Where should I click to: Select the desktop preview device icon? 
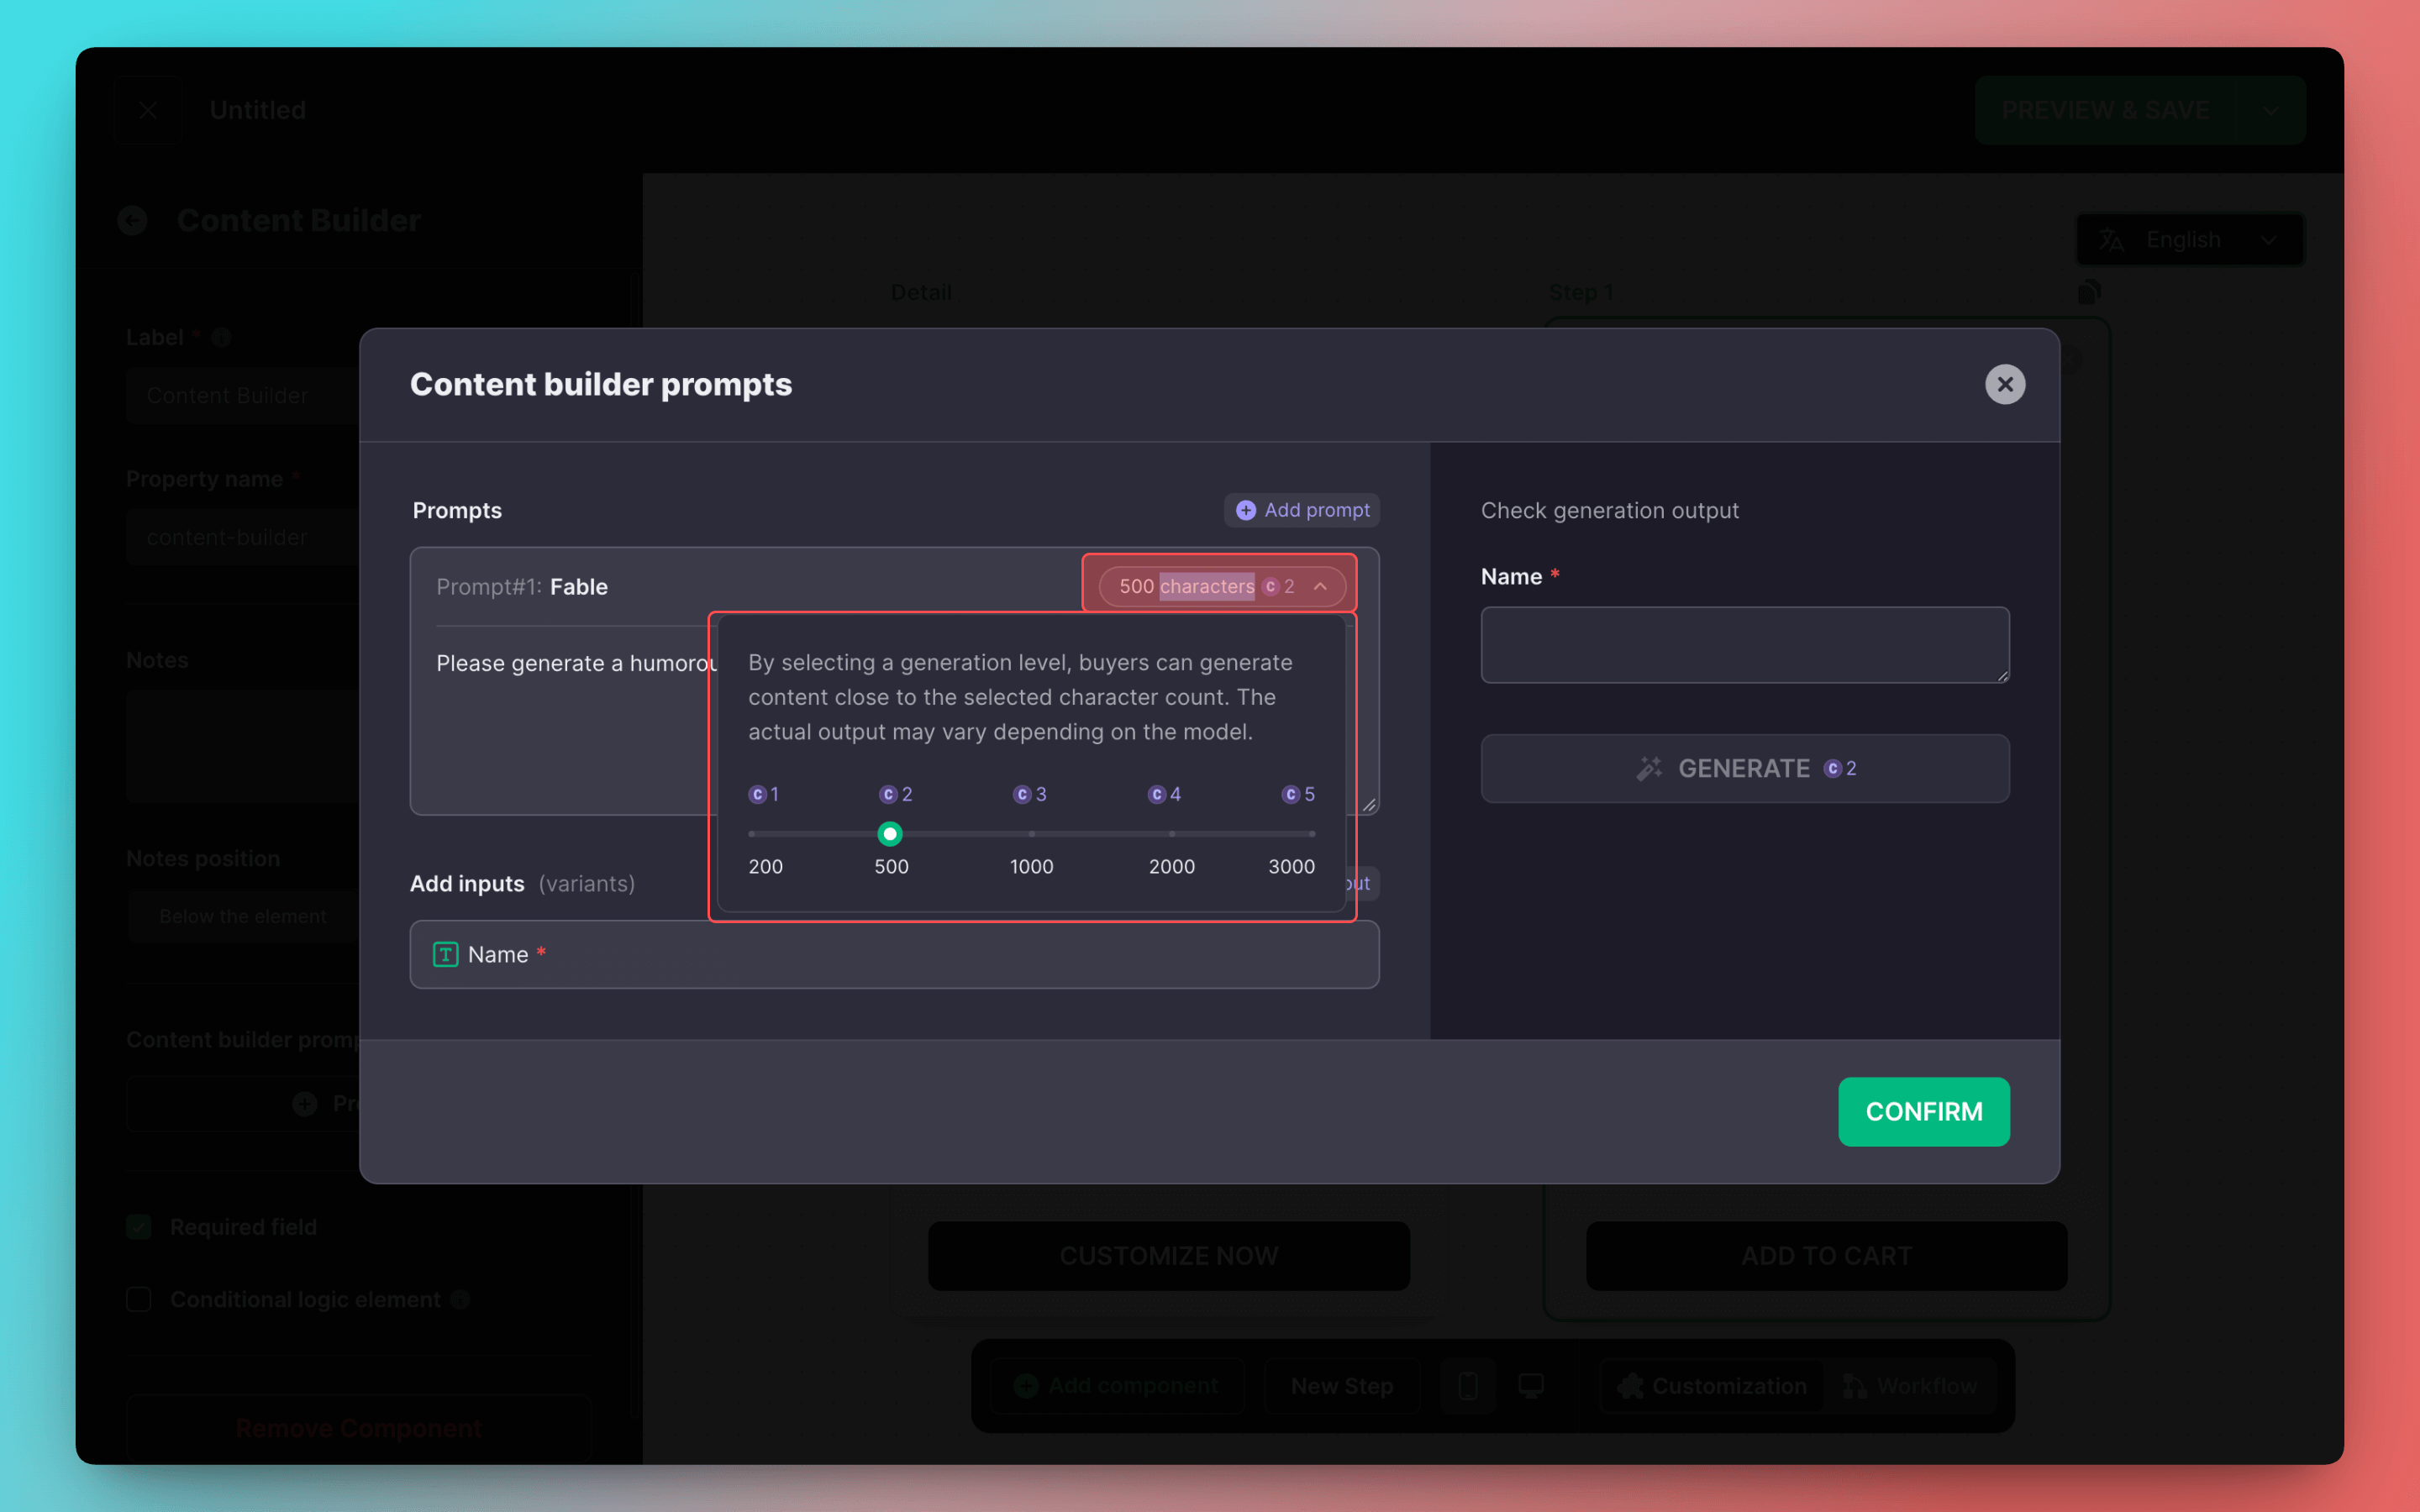point(1530,1385)
